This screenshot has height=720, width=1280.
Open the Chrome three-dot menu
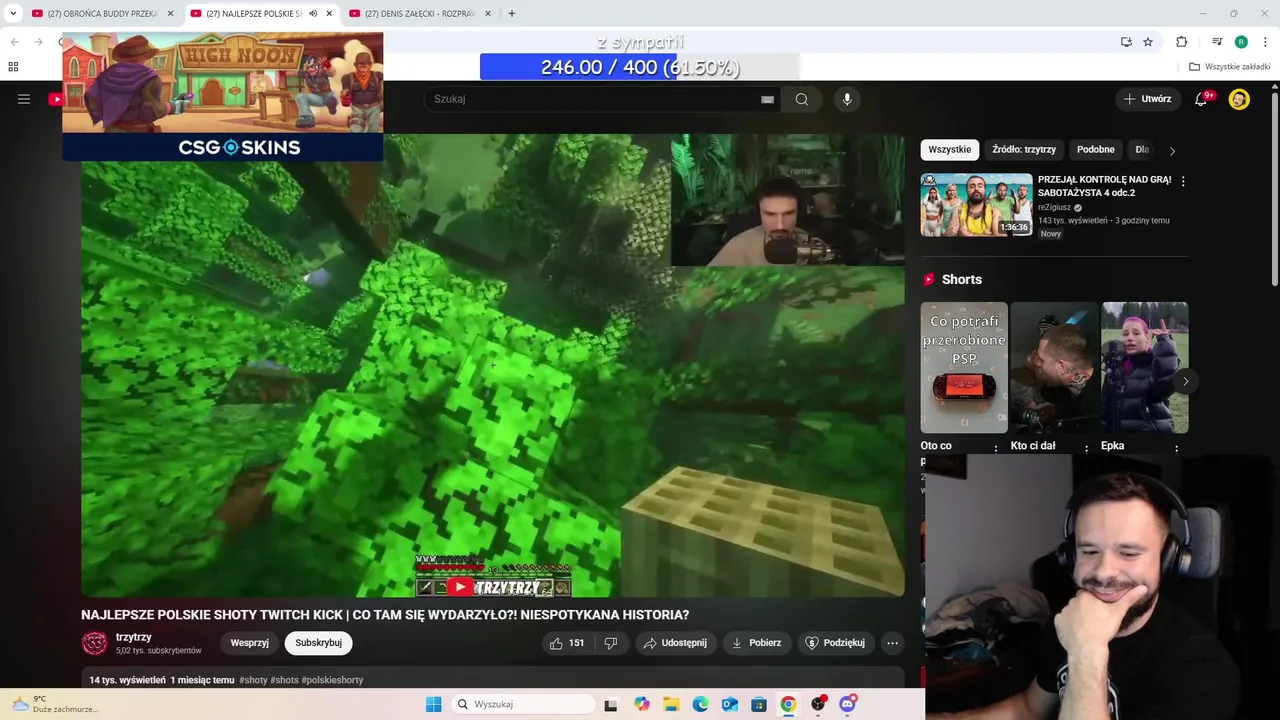[1265, 42]
